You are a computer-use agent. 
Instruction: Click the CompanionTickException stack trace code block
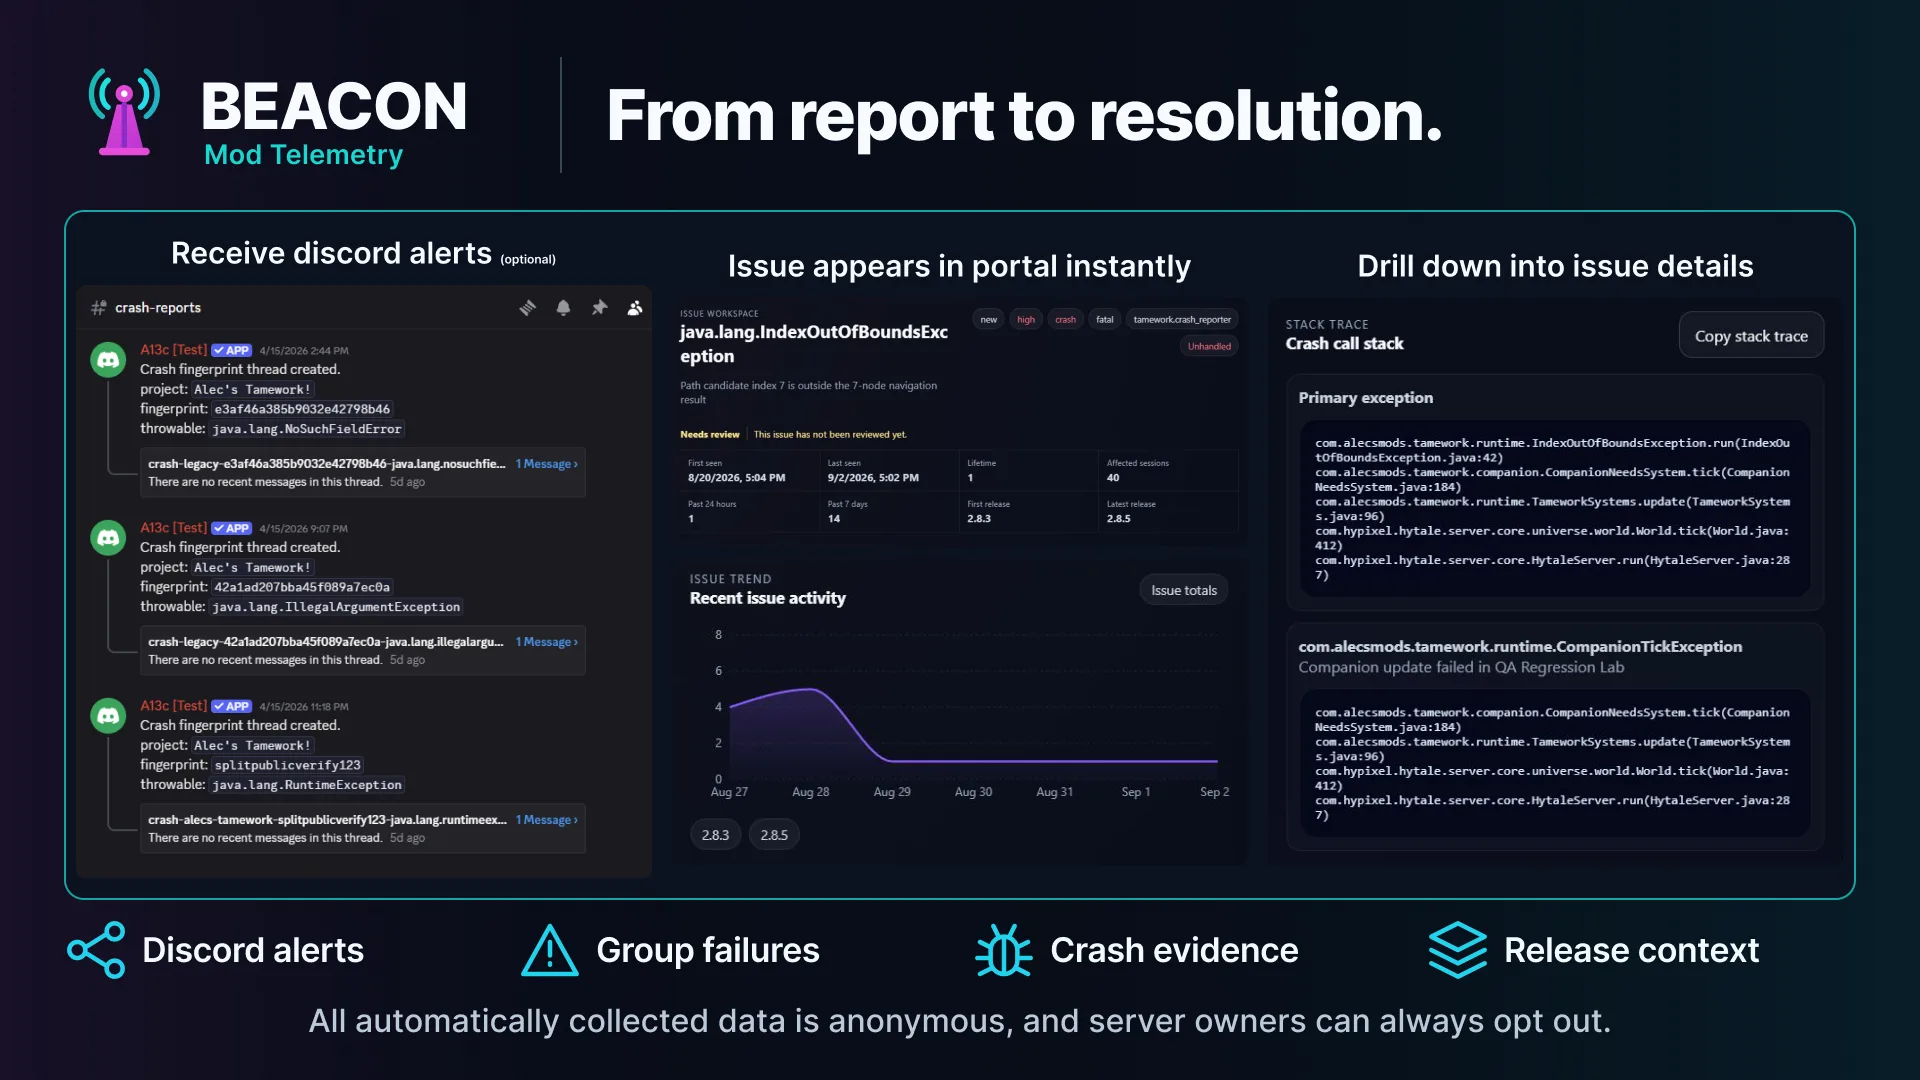click(x=1554, y=763)
